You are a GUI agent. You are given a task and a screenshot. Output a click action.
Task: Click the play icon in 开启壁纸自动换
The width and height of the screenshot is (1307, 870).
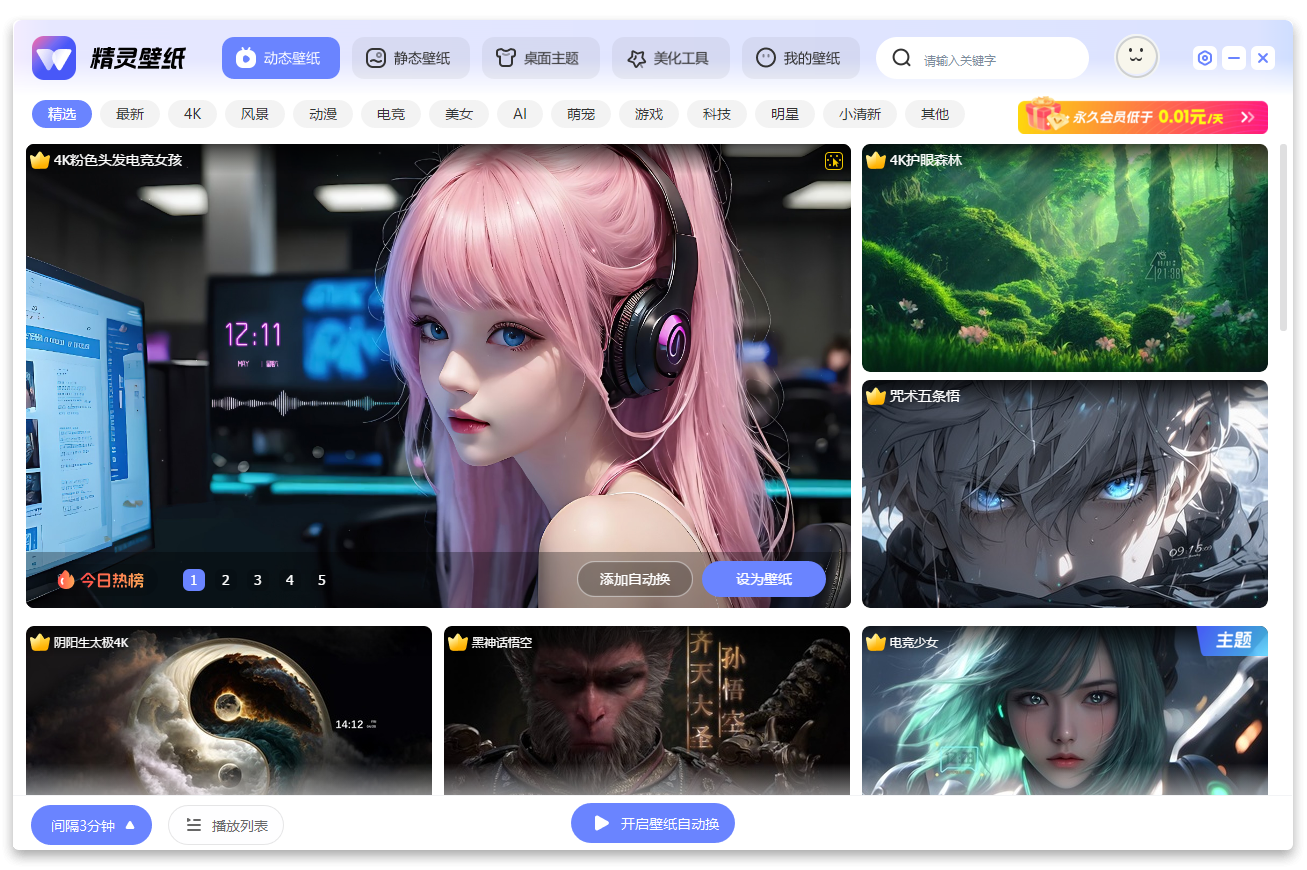pyautogui.click(x=601, y=823)
